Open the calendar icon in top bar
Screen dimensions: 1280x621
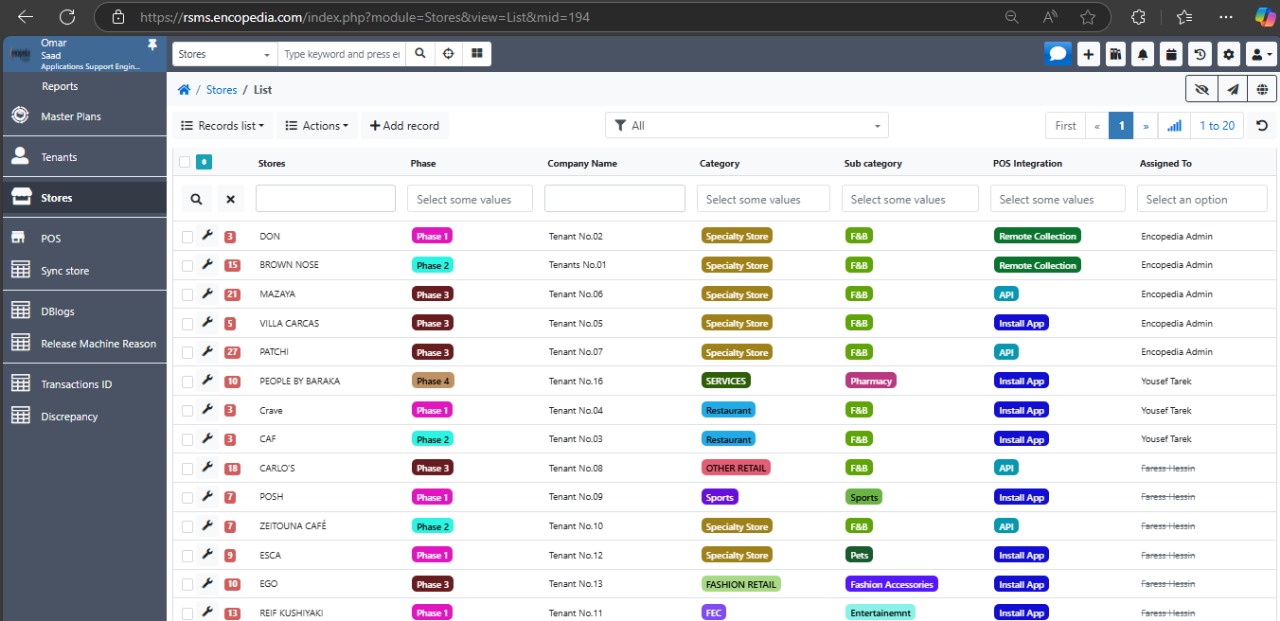coord(1171,54)
